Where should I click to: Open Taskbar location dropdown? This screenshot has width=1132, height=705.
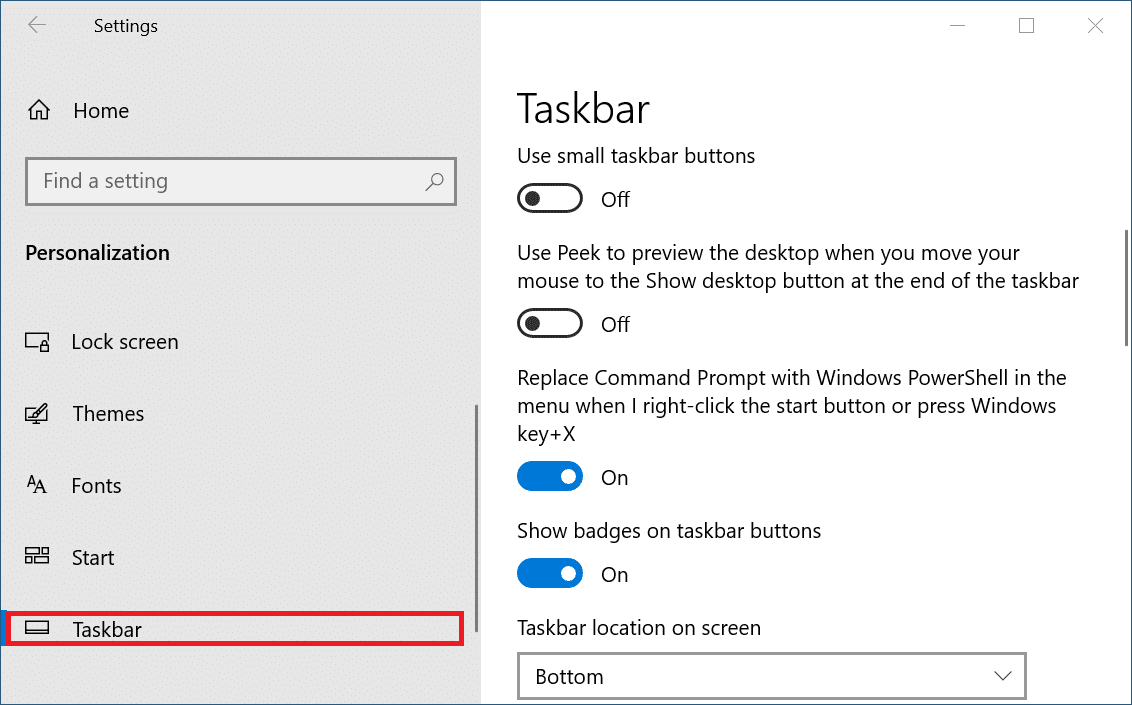coord(771,677)
